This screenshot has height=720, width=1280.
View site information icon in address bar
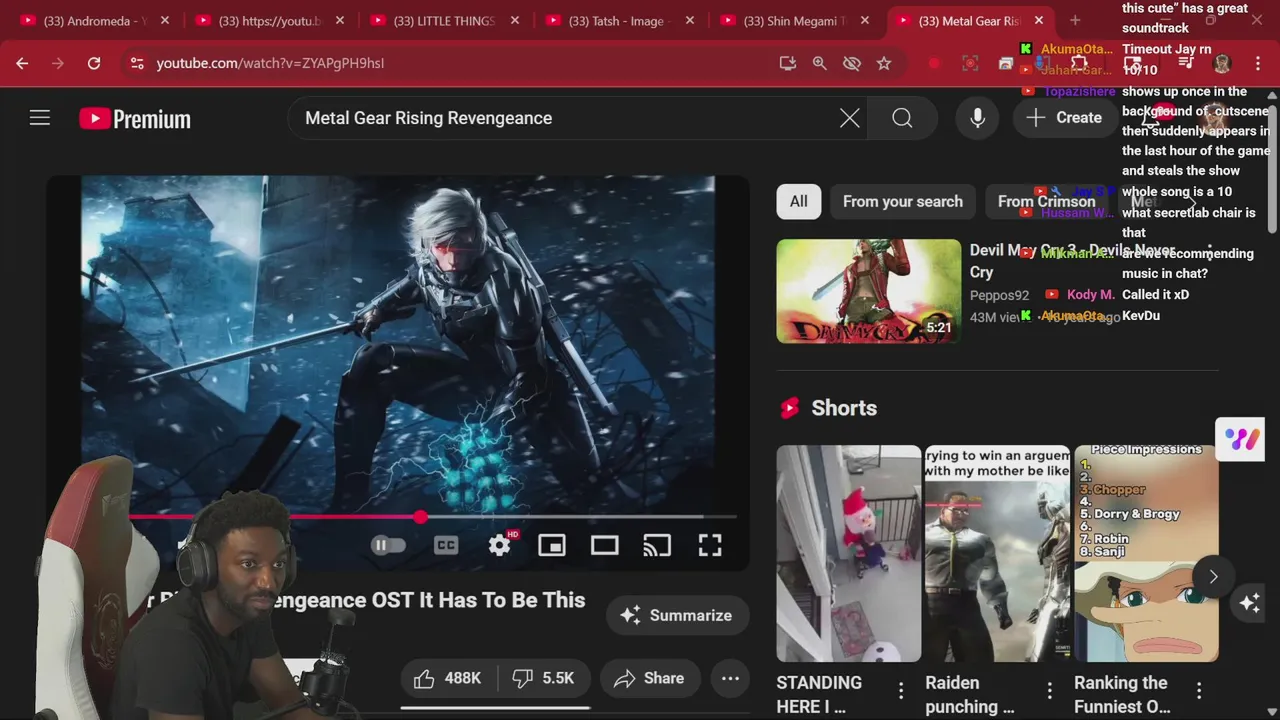137,63
